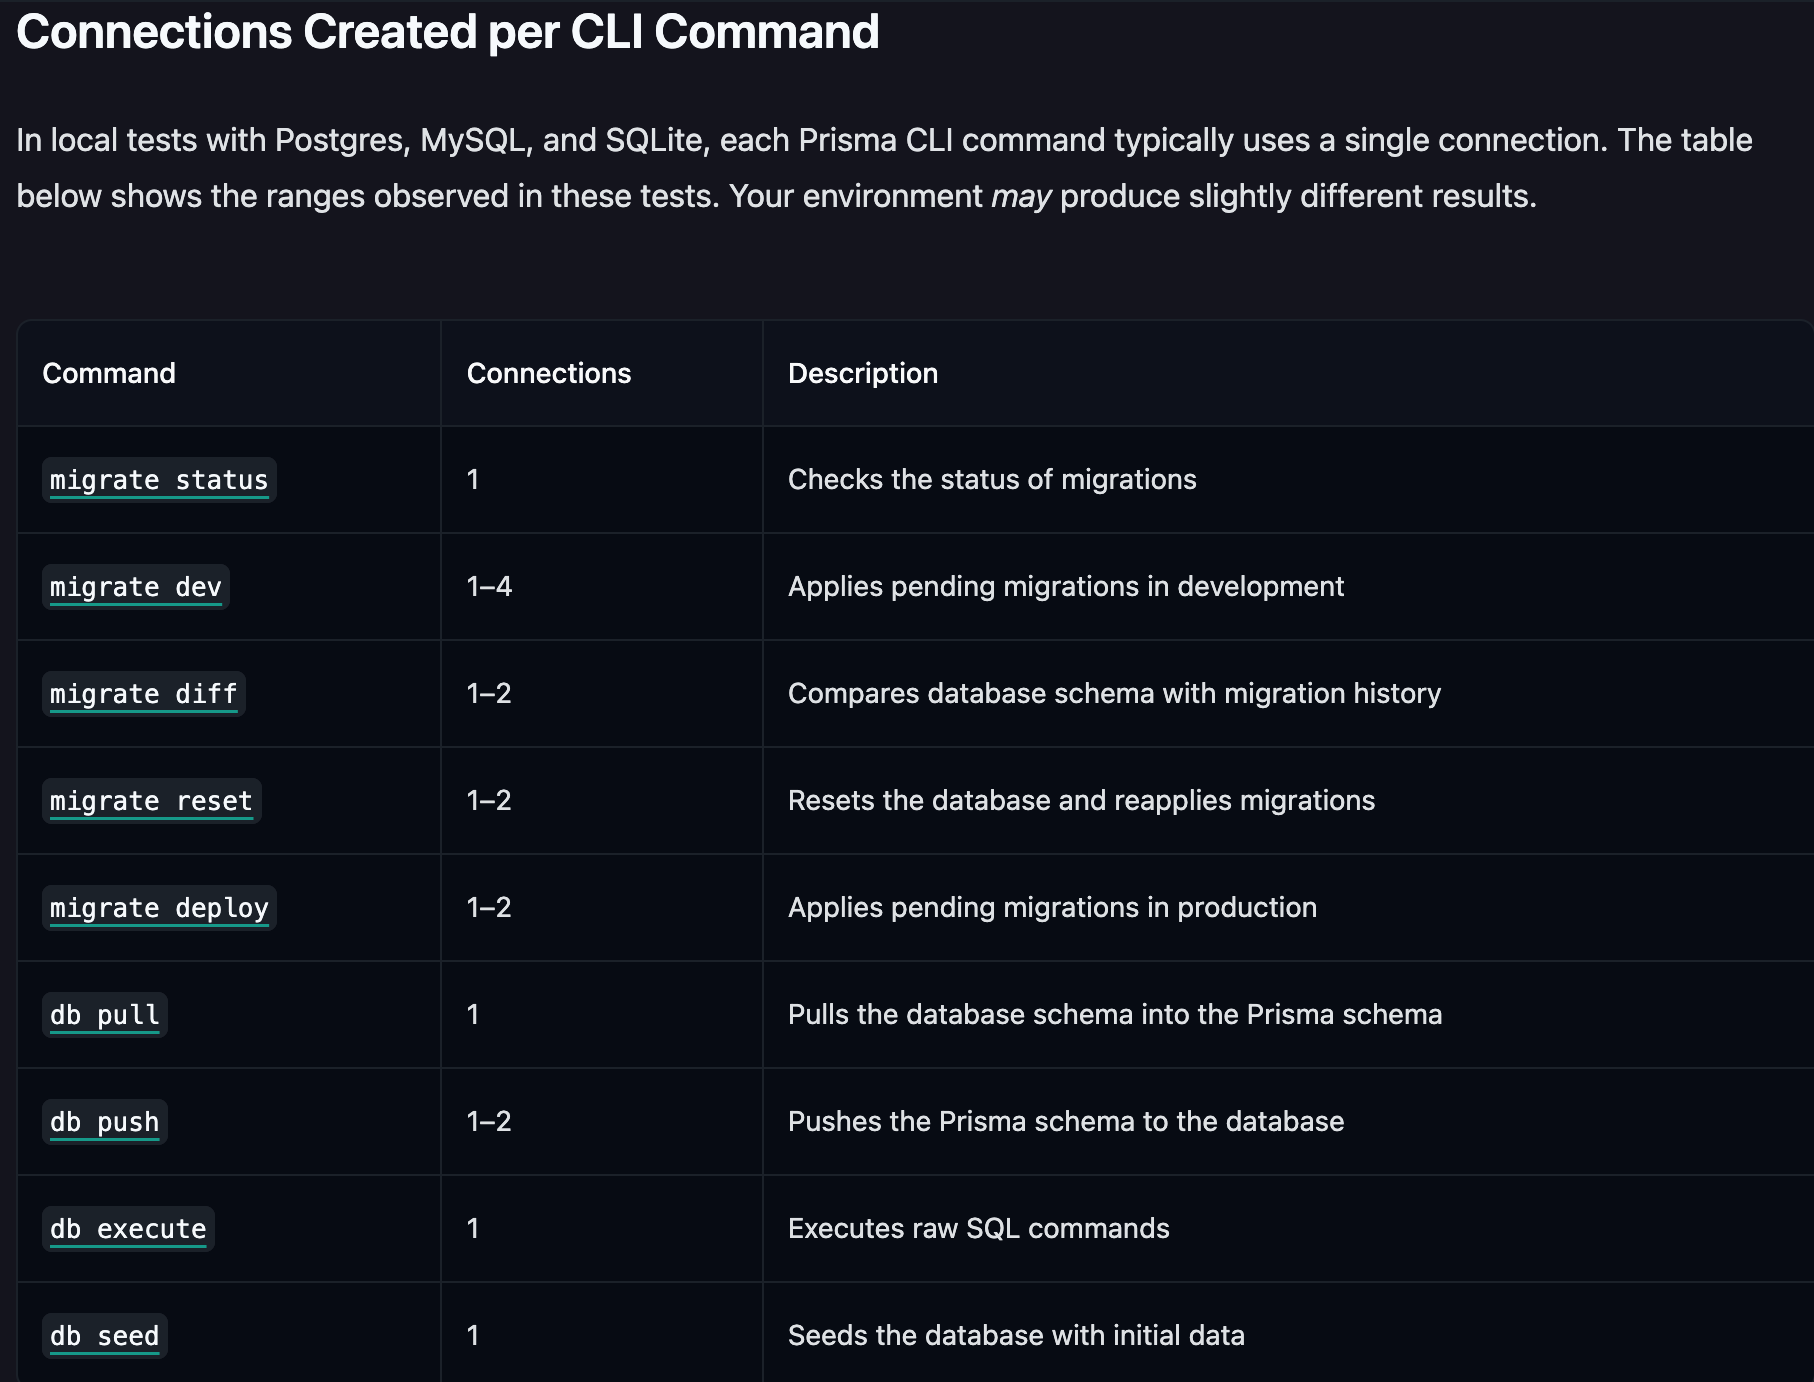Click the Command column header
This screenshot has width=1814, height=1382.
coord(109,373)
